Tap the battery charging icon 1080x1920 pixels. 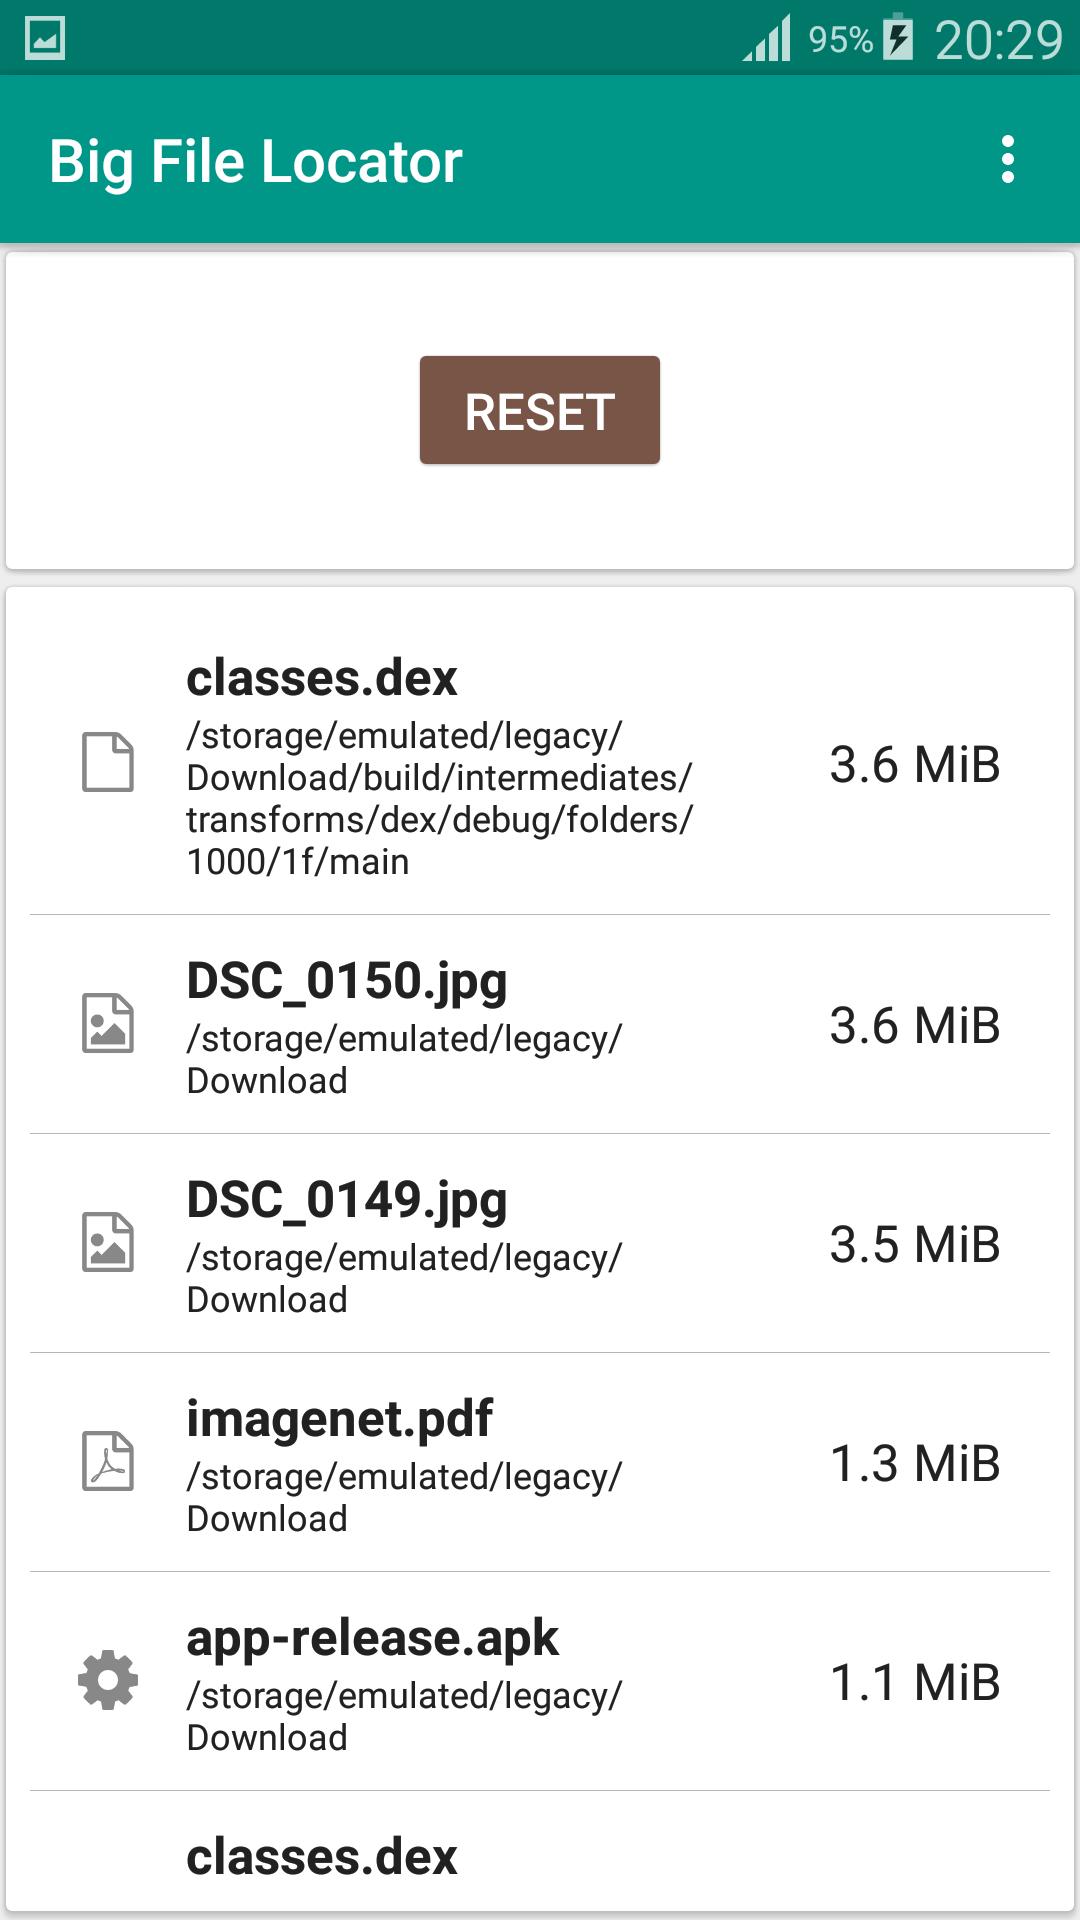point(898,38)
